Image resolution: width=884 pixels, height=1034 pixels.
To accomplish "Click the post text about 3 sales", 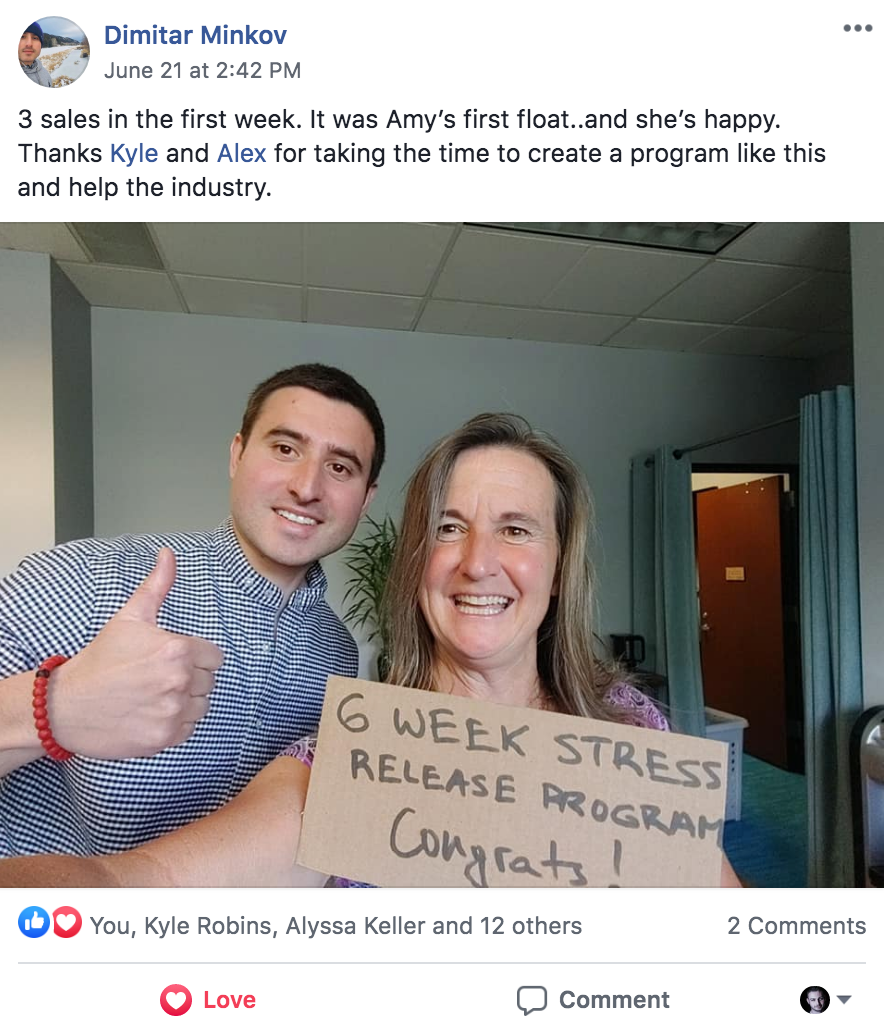I will click(x=422, y=153).
